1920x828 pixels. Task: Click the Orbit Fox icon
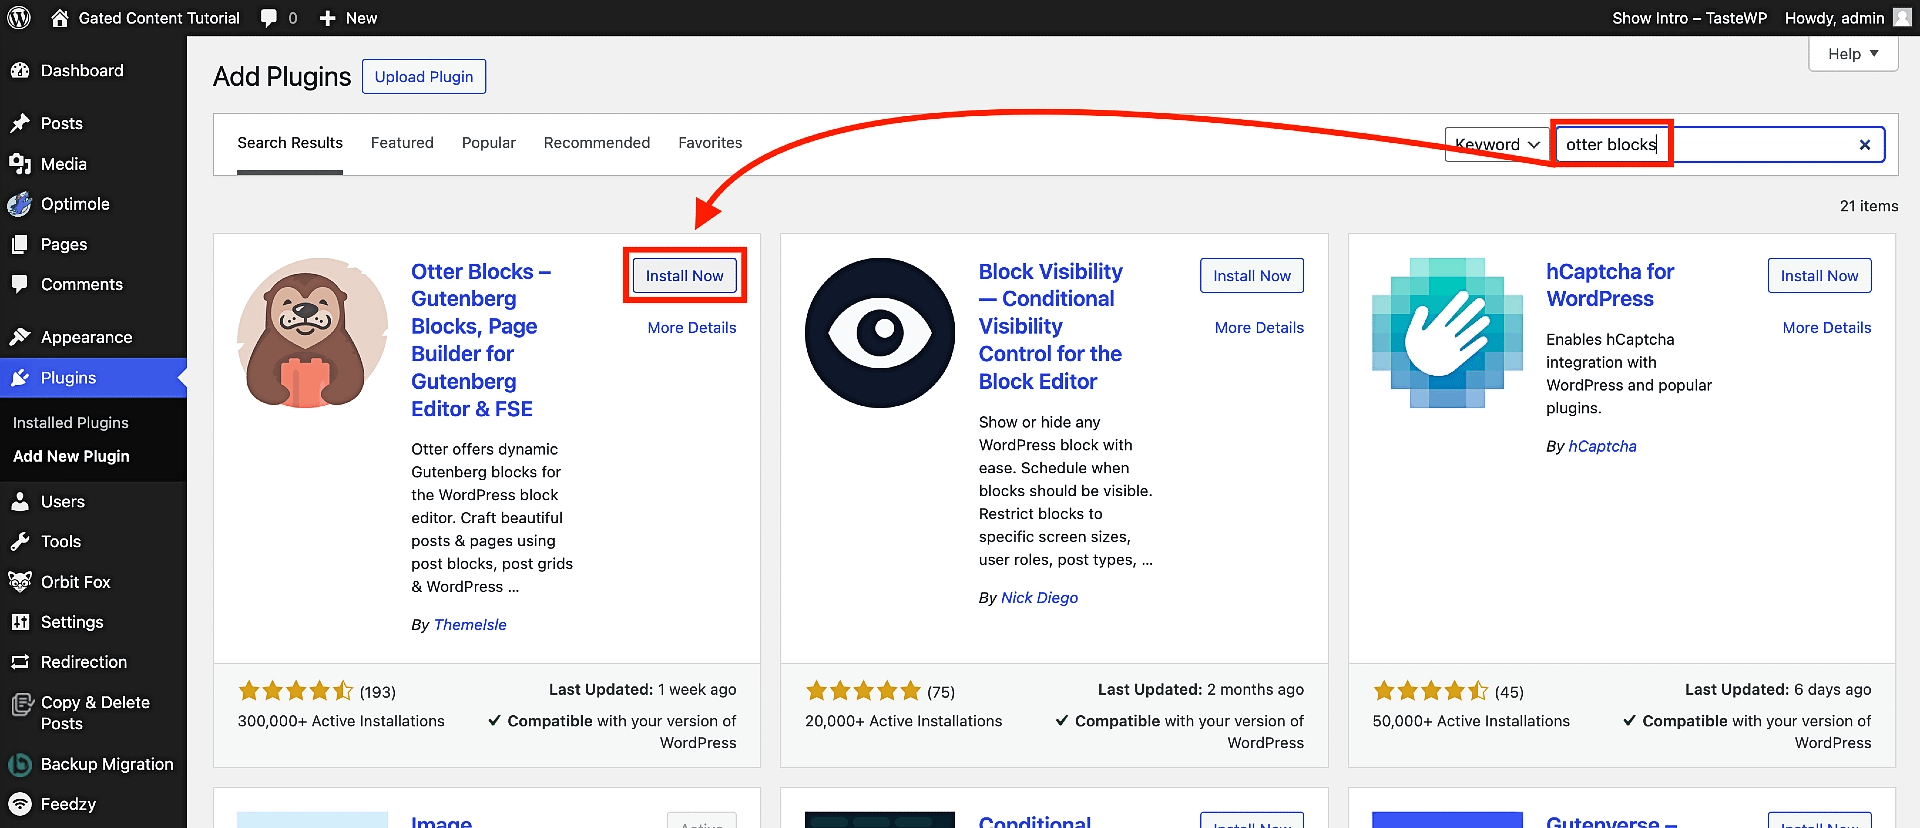pos(20,581)
